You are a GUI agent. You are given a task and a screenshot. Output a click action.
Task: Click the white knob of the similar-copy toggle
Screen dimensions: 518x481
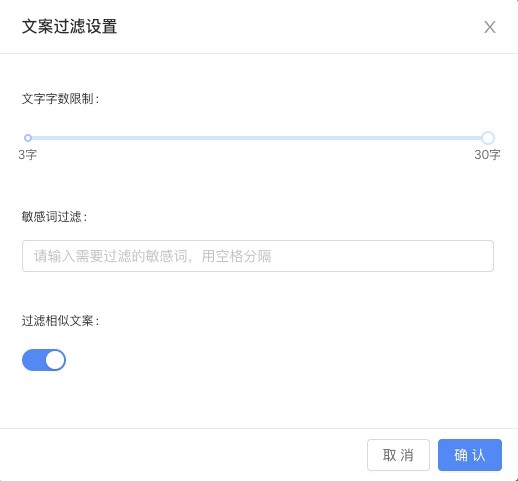click(55, 360)
